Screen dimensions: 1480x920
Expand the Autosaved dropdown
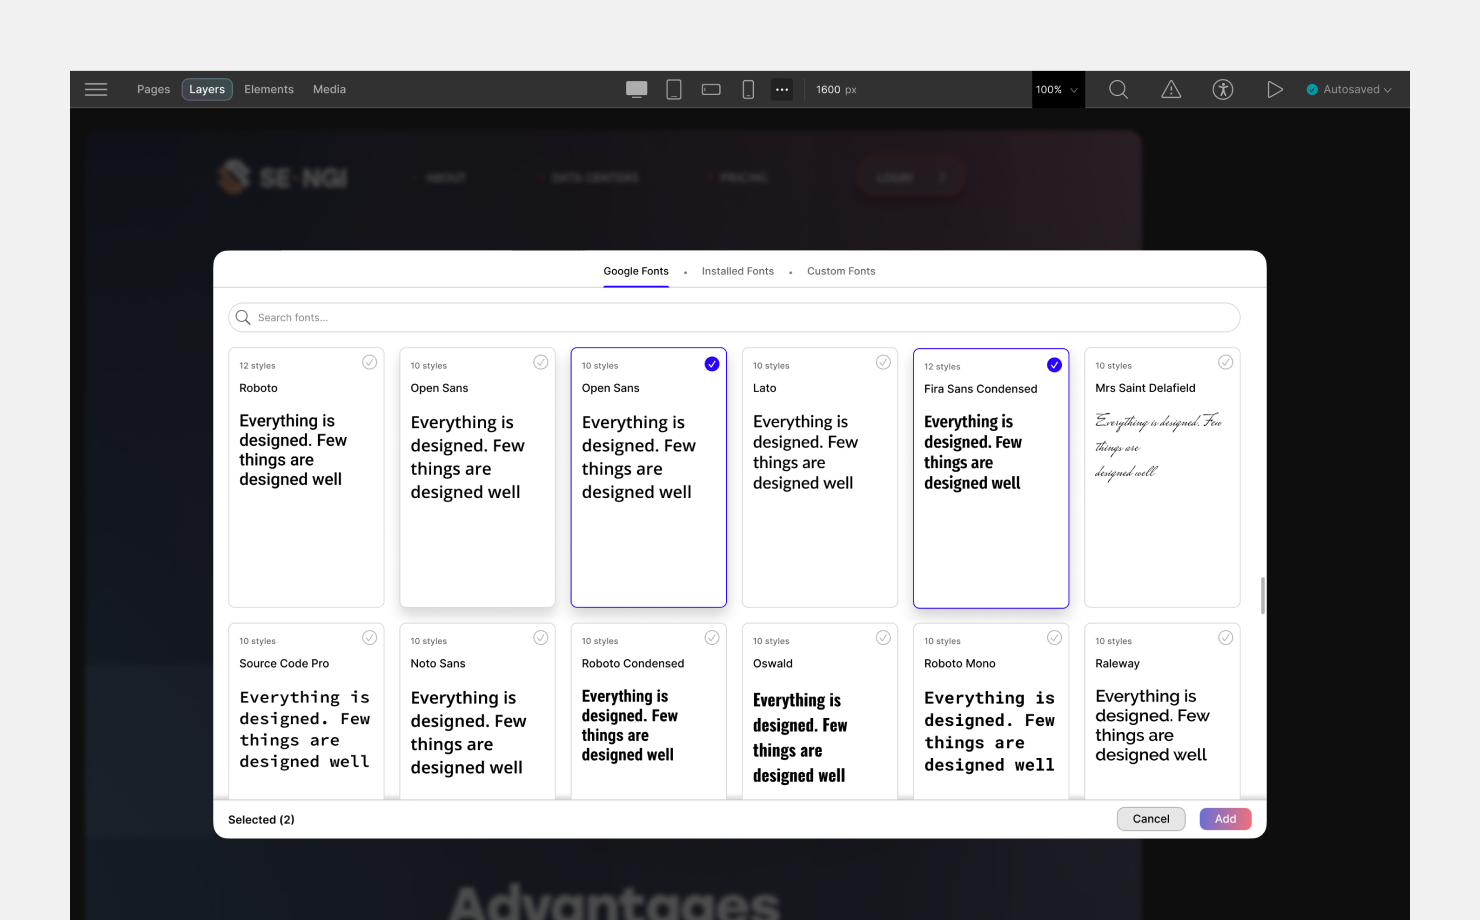click(1387, 90)
